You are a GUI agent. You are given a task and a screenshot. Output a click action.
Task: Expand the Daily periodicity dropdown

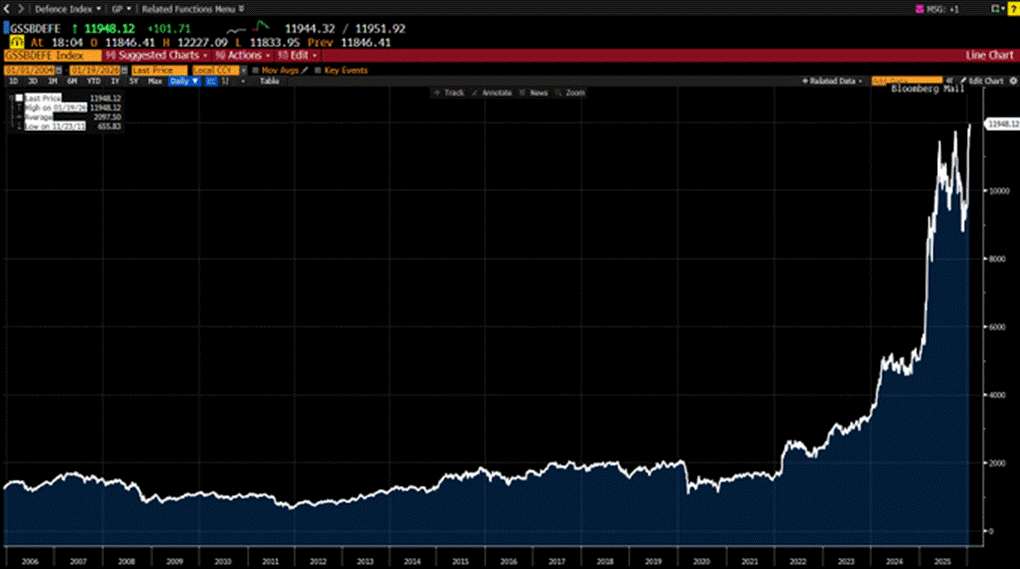[x=185, y=81]
